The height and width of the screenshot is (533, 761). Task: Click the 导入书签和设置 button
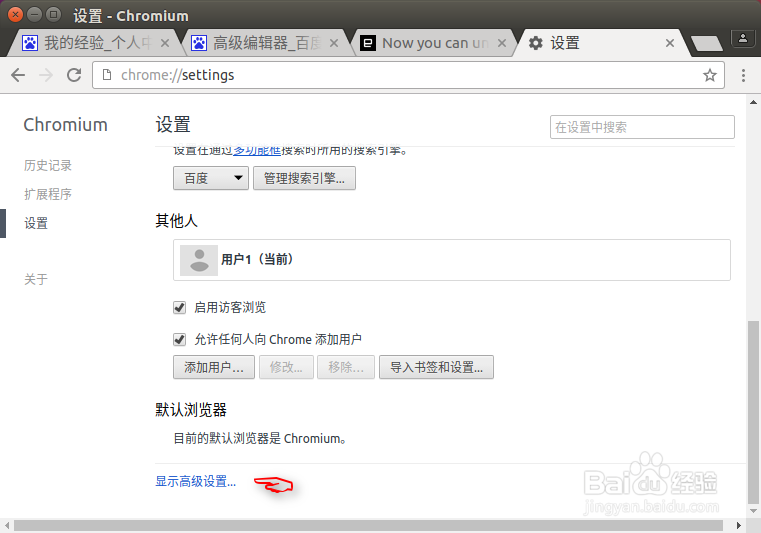pyautogui.click(x=436, y=367)
